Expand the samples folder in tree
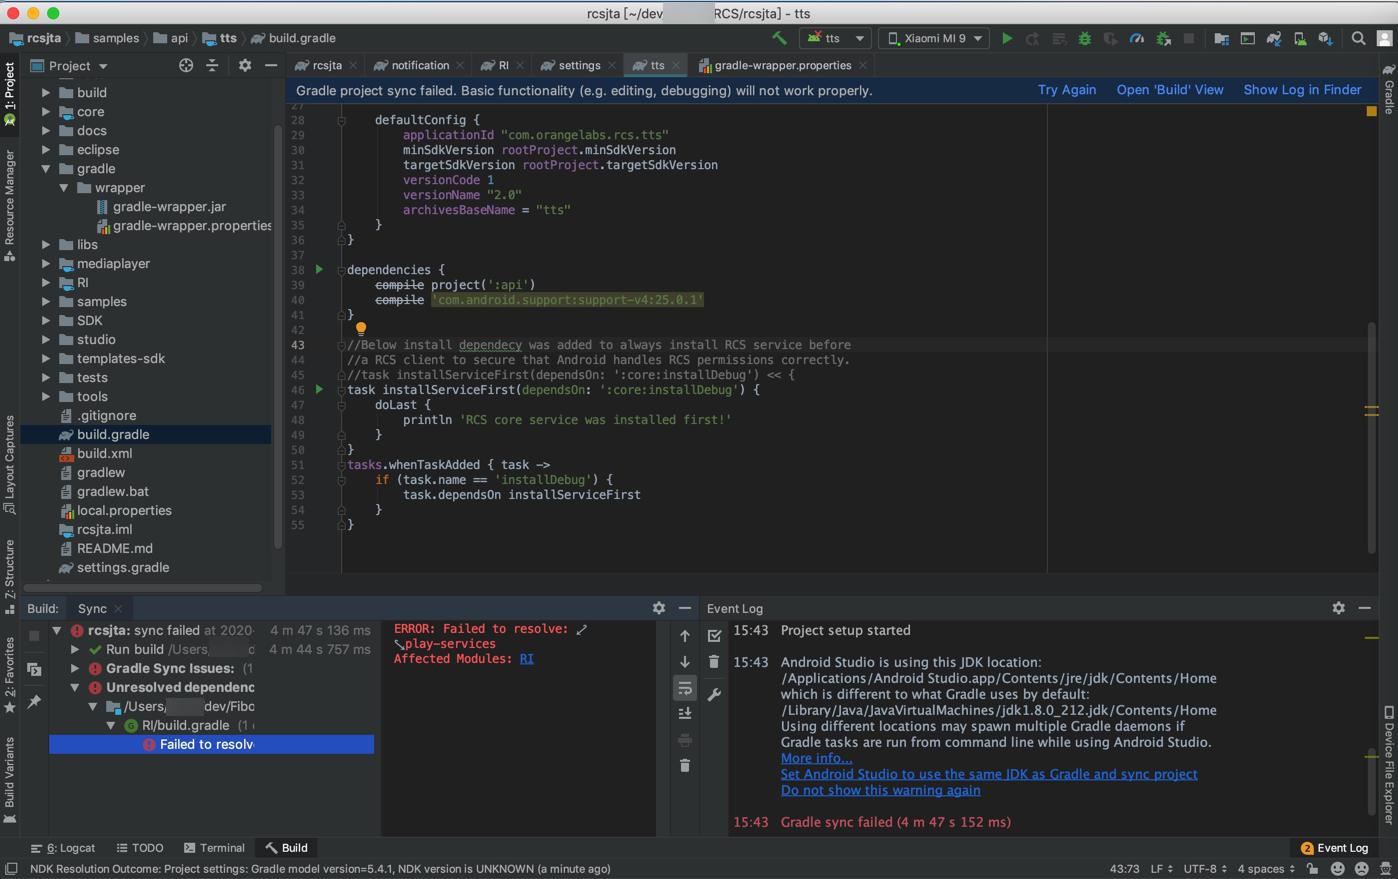Image resolution: width=1398 pixels, height=879 pixels. (x=46, y=302)
